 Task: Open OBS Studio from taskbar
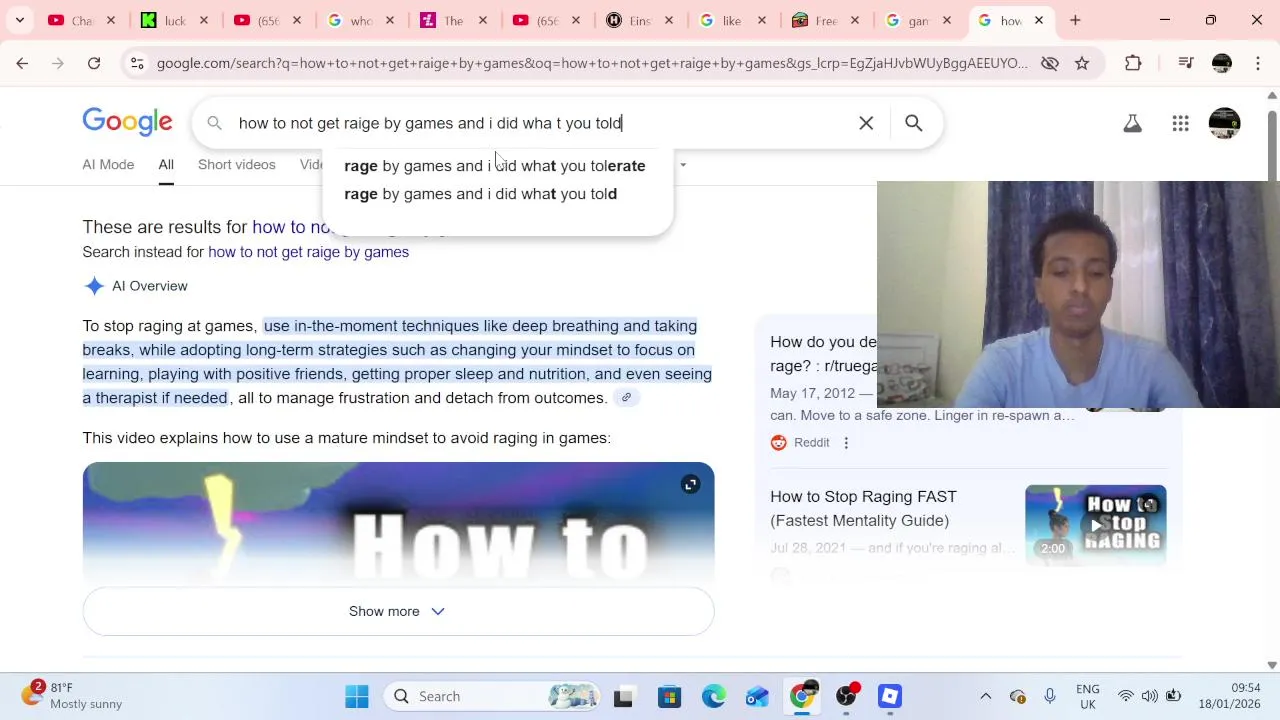[x=847, y=696]
